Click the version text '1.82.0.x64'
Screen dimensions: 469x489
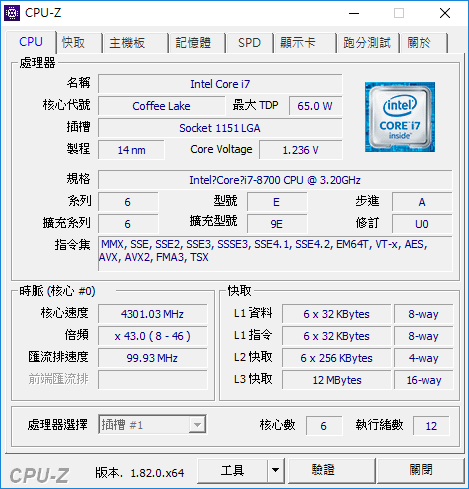click(157, 473)
